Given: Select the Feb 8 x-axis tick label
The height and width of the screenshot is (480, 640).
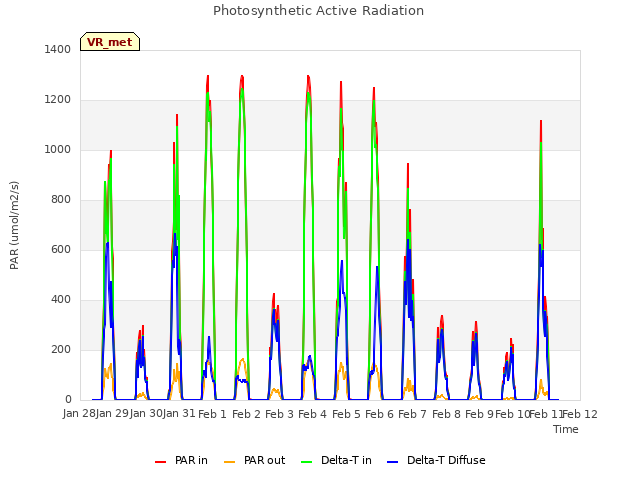Looking at the screenshot, I should pos(446,414).
